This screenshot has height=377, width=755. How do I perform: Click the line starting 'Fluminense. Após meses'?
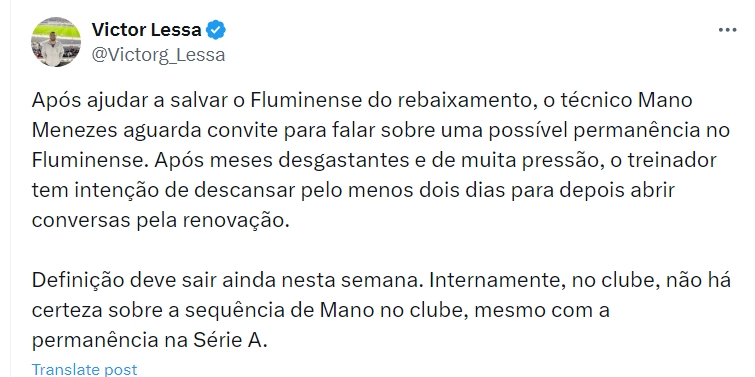click(x=374, y=160)
